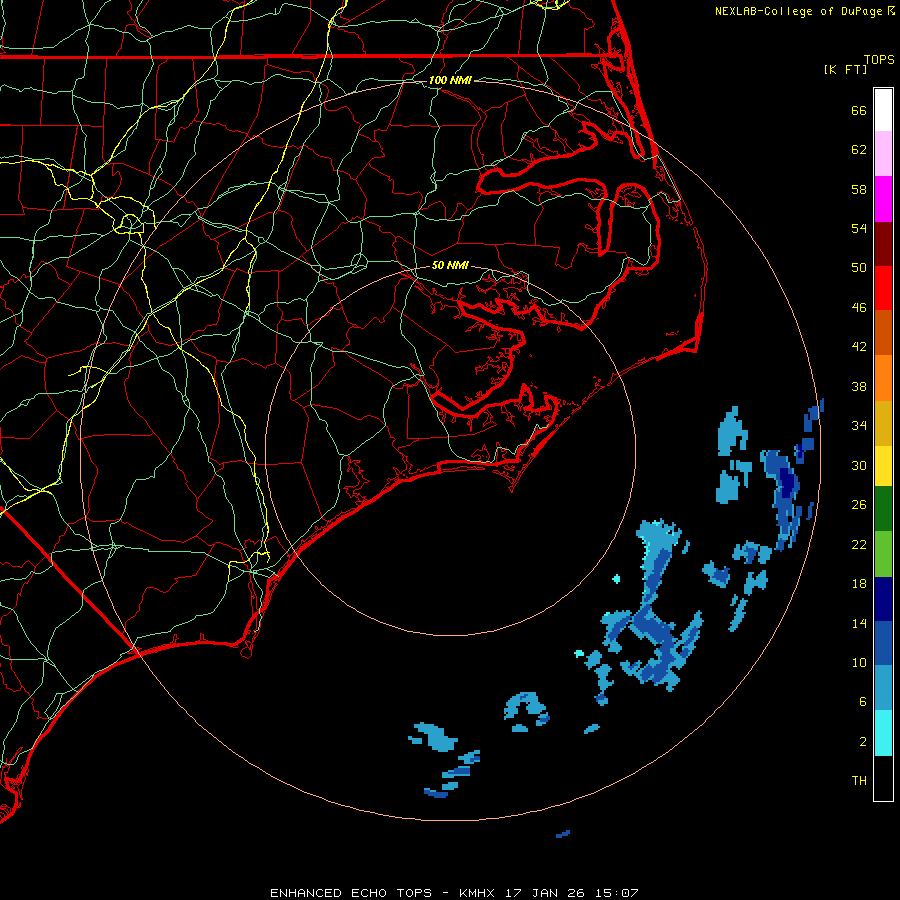Click the '100 NMI' range ring label
900x900 pixels.
click(x=450, y=80)
